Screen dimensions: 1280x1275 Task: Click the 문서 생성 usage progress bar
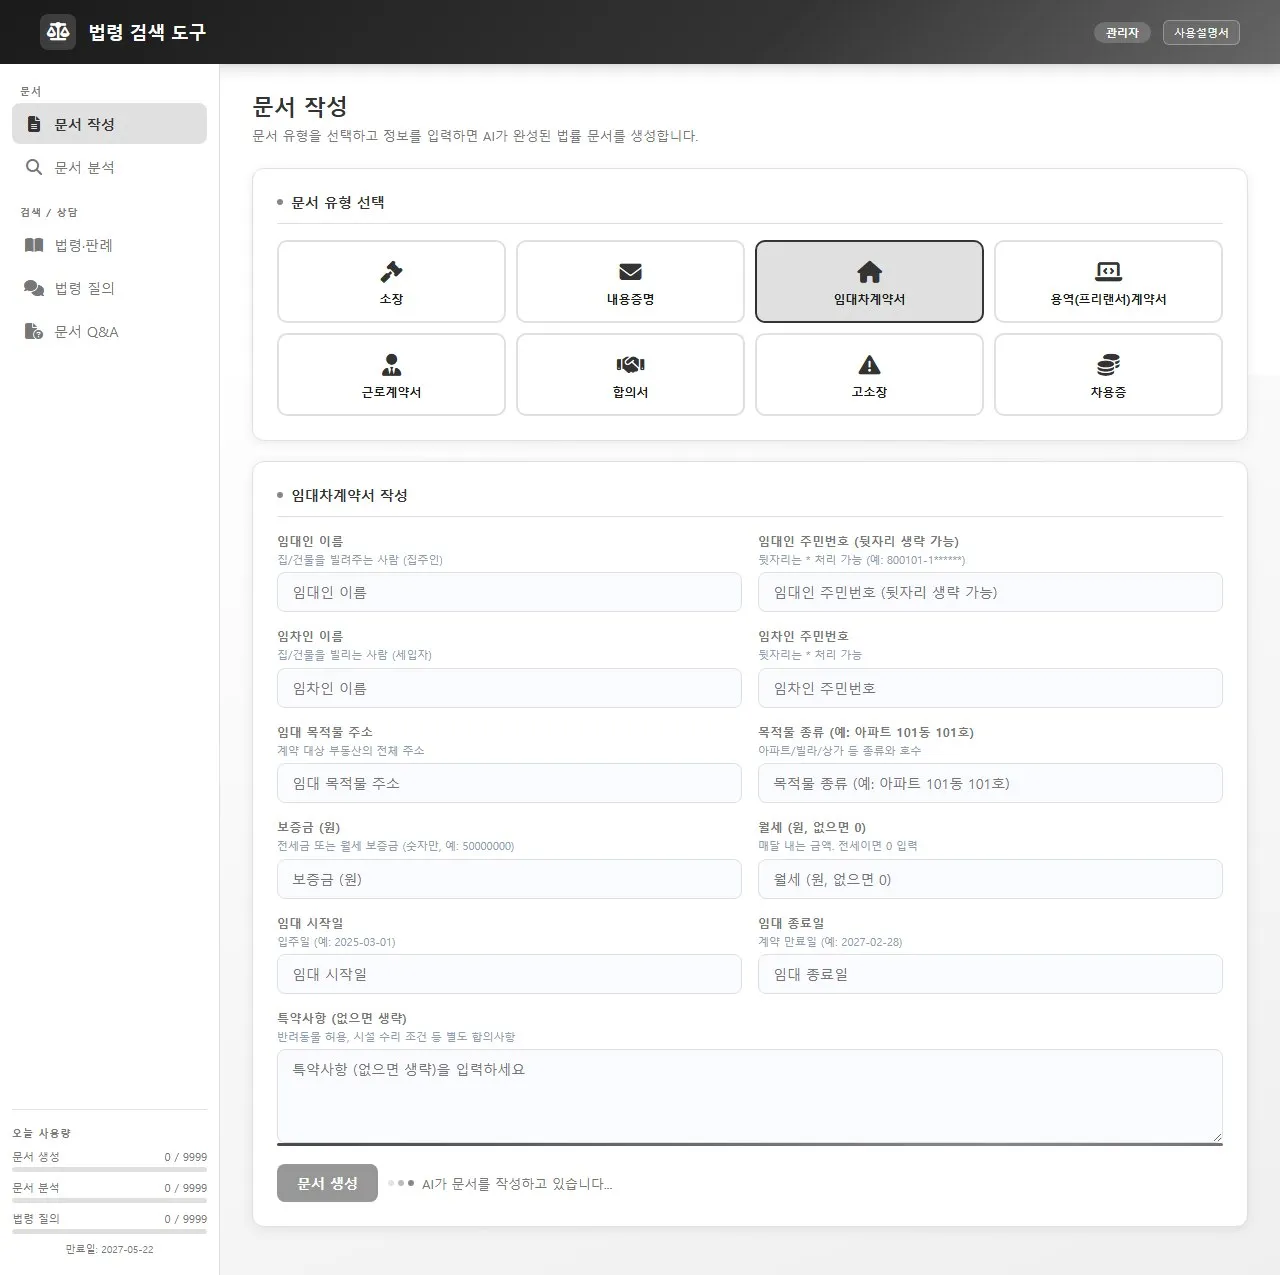tap(109, 1169)
